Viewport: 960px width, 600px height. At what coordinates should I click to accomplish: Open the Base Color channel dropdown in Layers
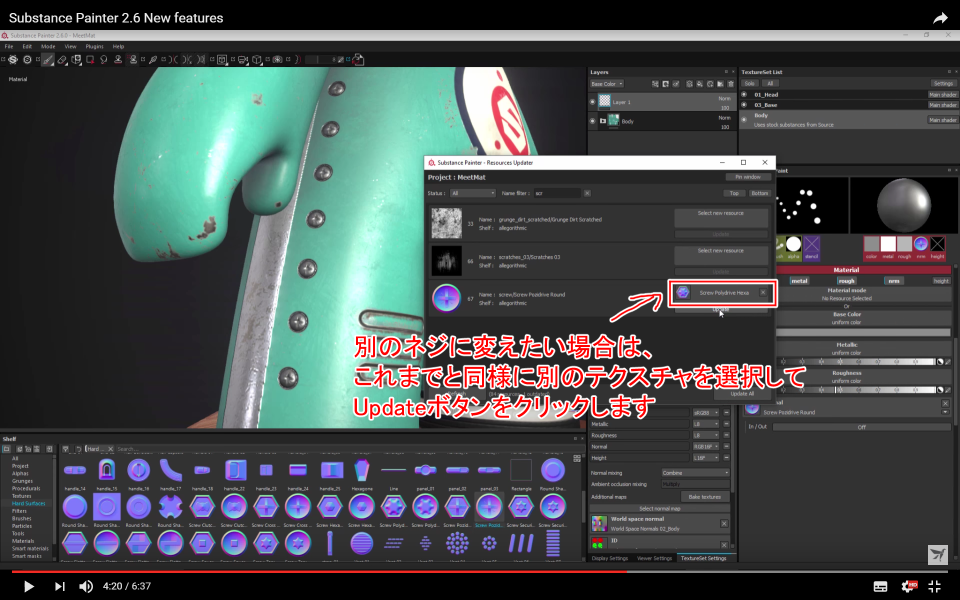pos(607,84)
